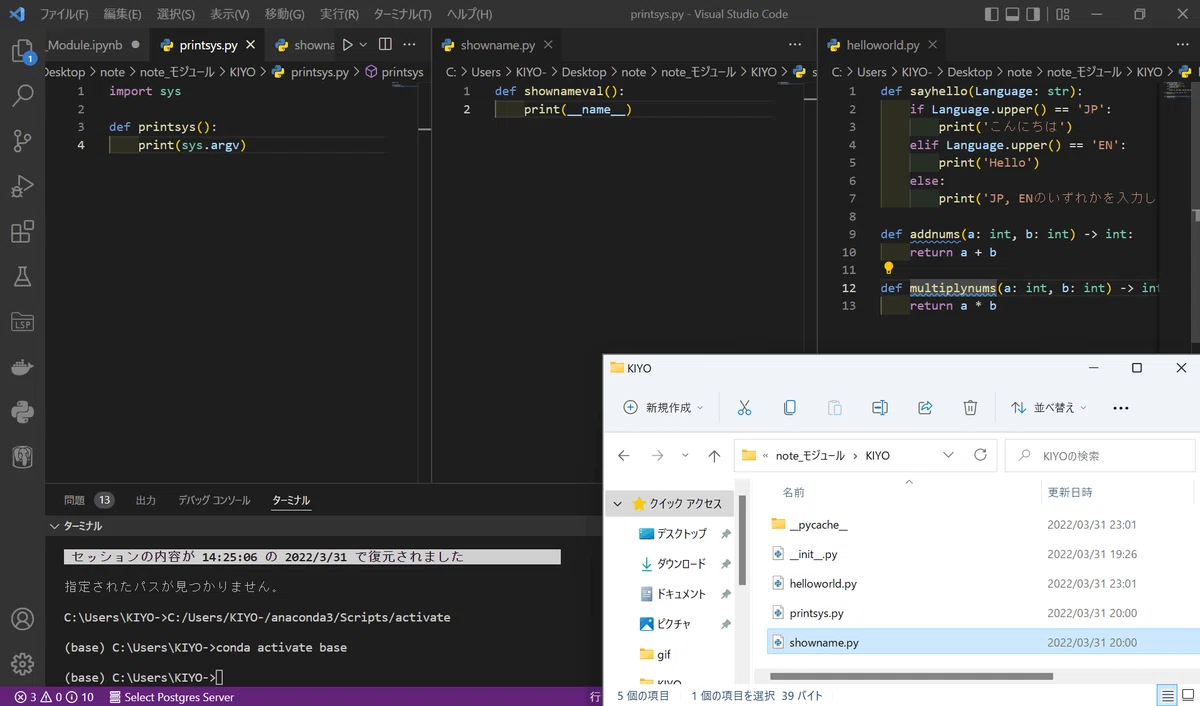Open the Manage gear in activity bar
Screen dimensions: 1200x706
(22, 664)
